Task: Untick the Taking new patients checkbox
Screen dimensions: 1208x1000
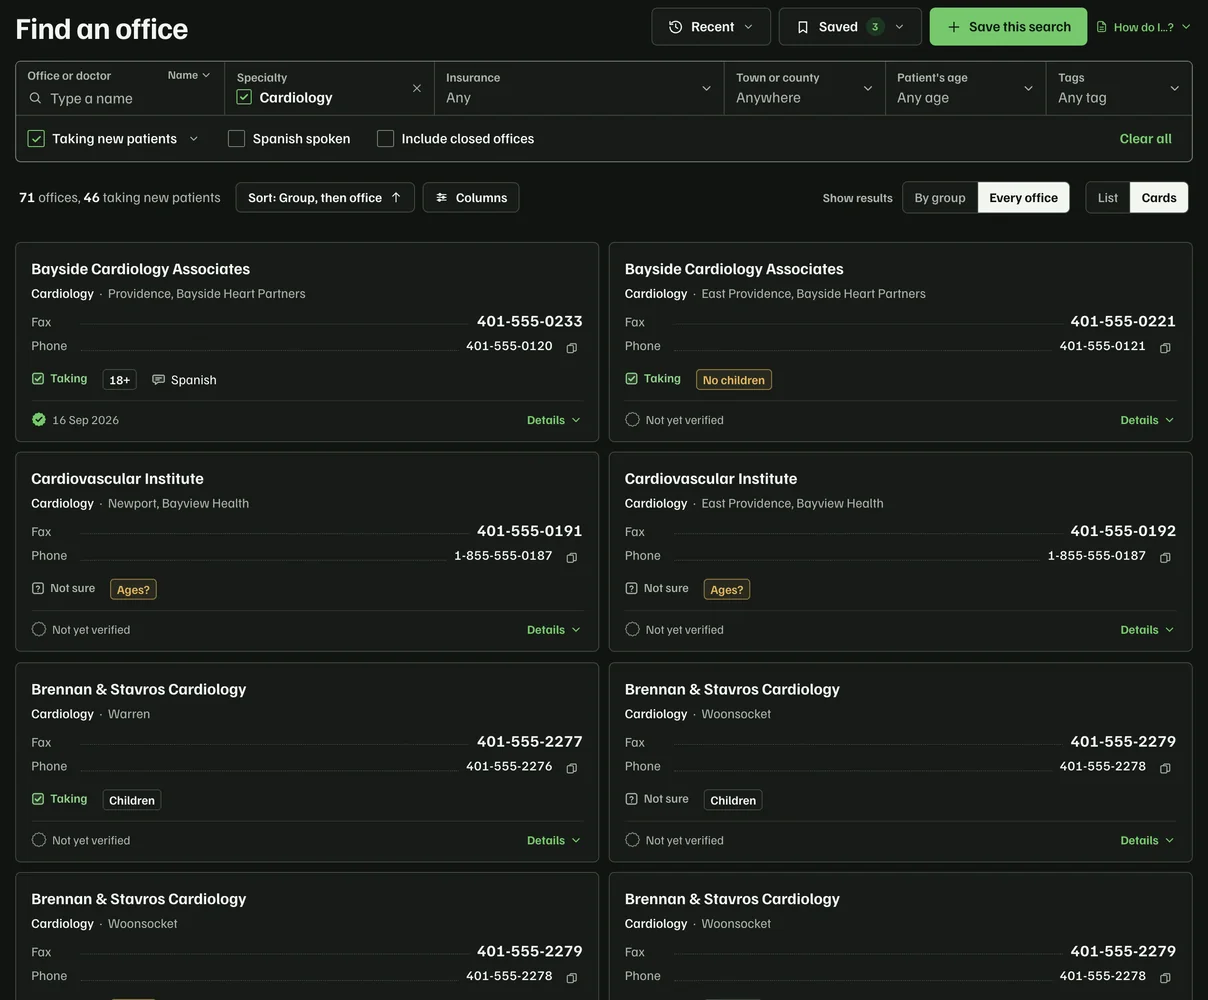Action: pos(36,139)
